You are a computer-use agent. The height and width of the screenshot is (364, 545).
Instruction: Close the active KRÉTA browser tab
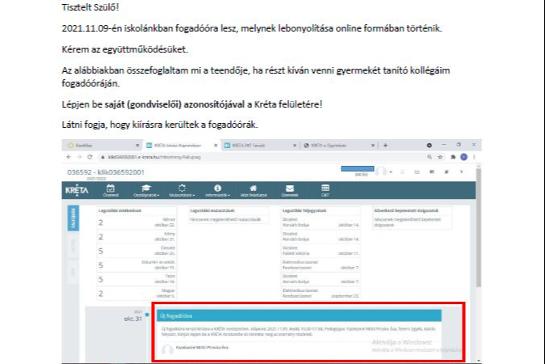pyautogui.click(x=215, y=145)
